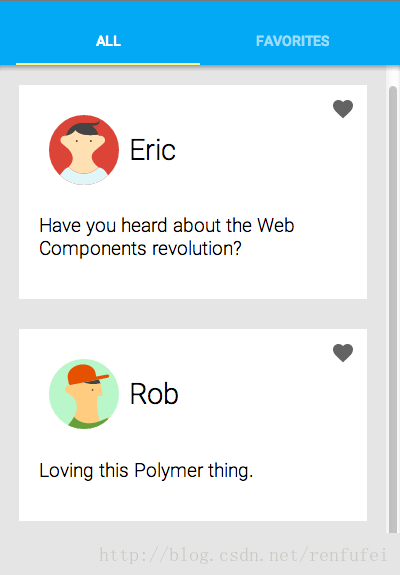
Task: Click the Web Components revolution message text
Action: tap(167, 237)
